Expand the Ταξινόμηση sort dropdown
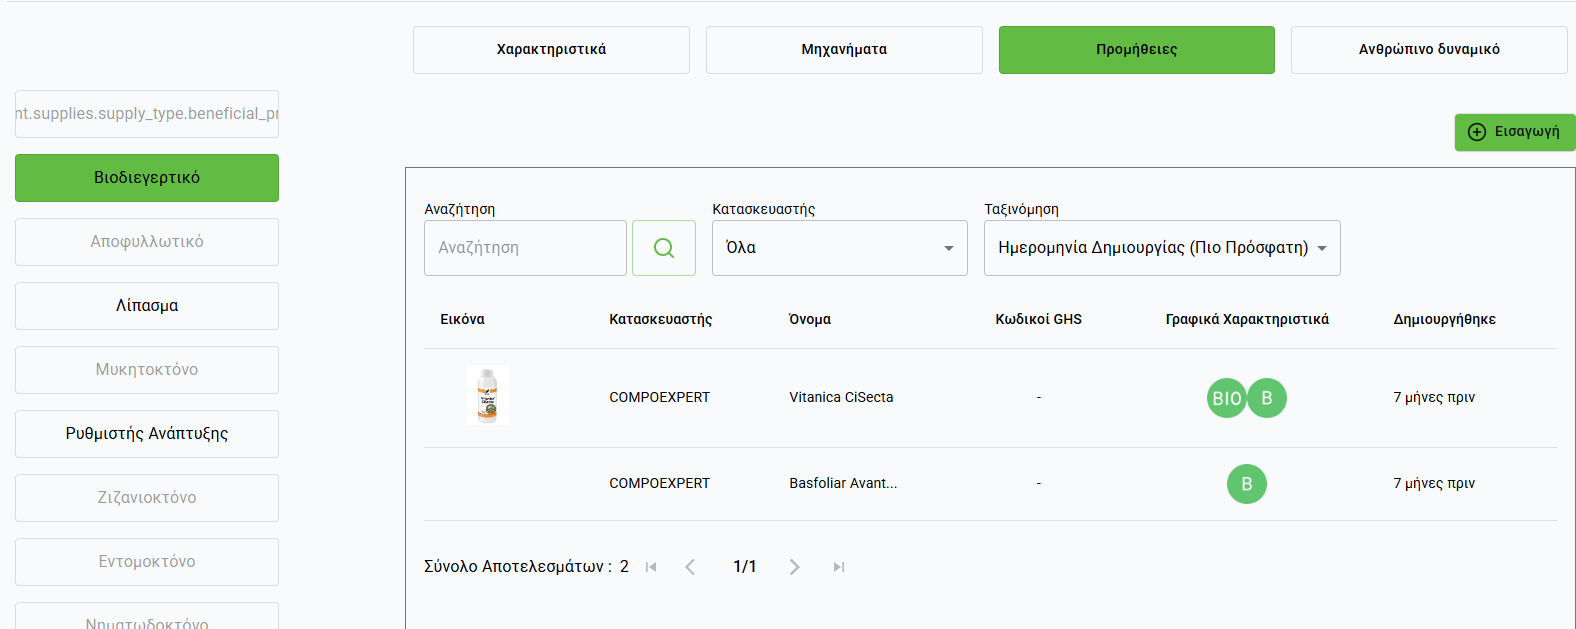The height and width of the screenshot is (629, 1576). [x=1161, y=248]
